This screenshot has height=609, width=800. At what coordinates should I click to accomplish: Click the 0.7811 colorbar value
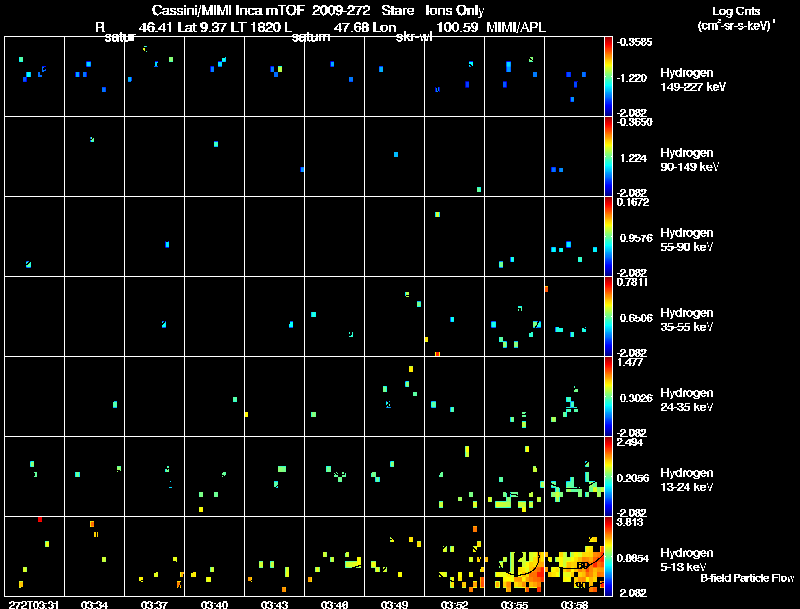point(632,282)
